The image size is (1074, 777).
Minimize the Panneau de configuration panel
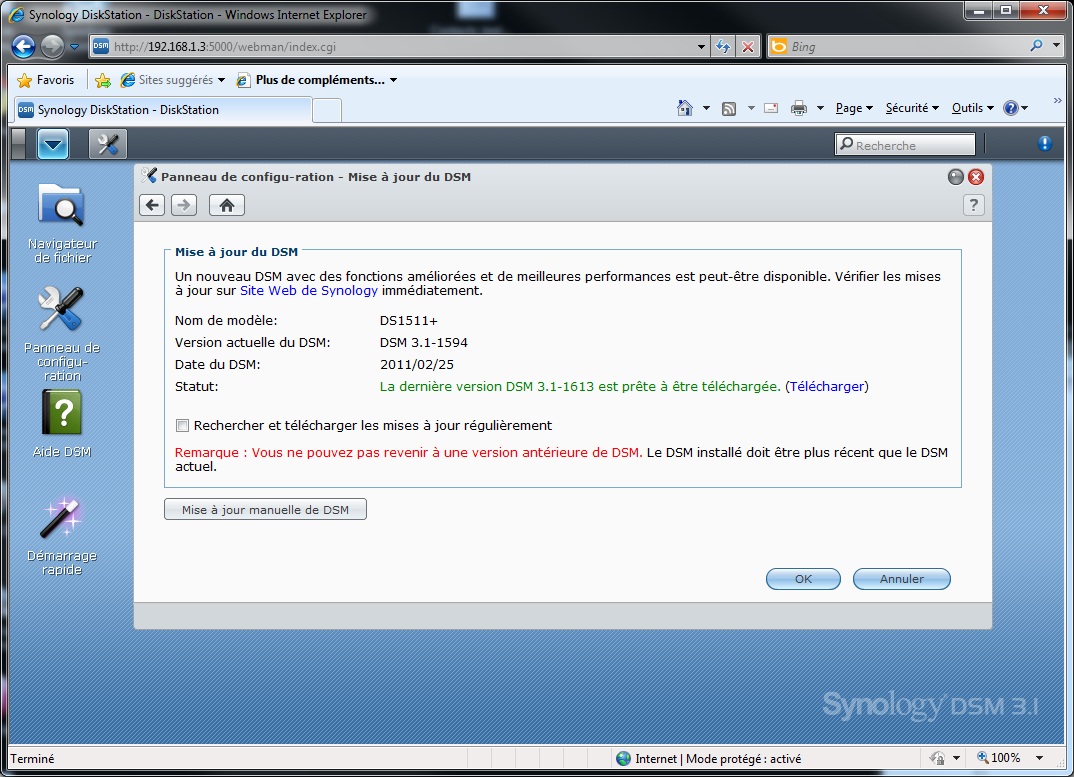[x=956, y=177]
